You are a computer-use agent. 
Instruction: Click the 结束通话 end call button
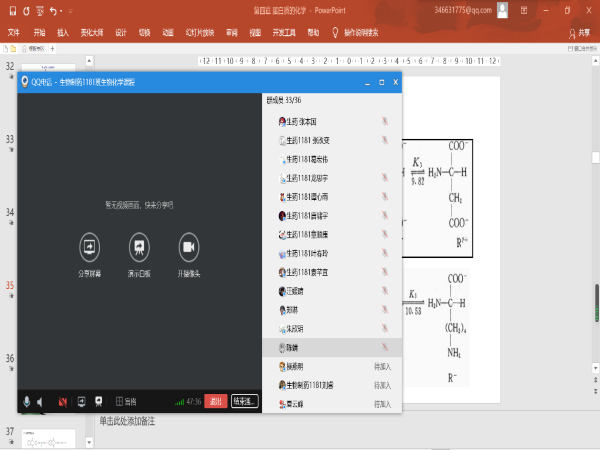coord(245,402)
